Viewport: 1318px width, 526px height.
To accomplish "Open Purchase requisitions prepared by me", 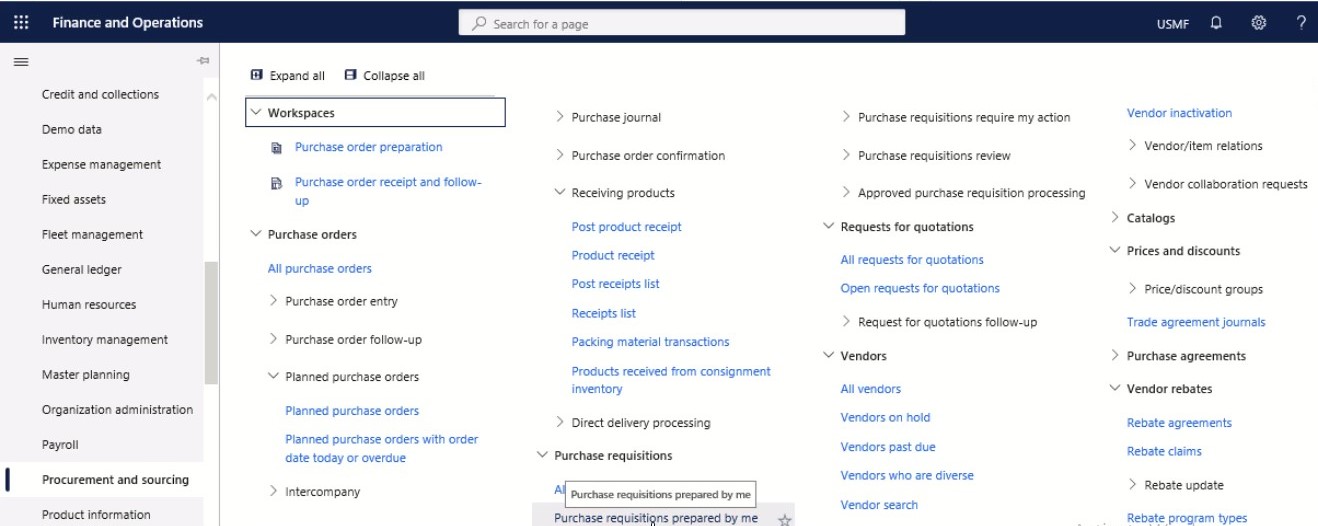I will 656,518.
